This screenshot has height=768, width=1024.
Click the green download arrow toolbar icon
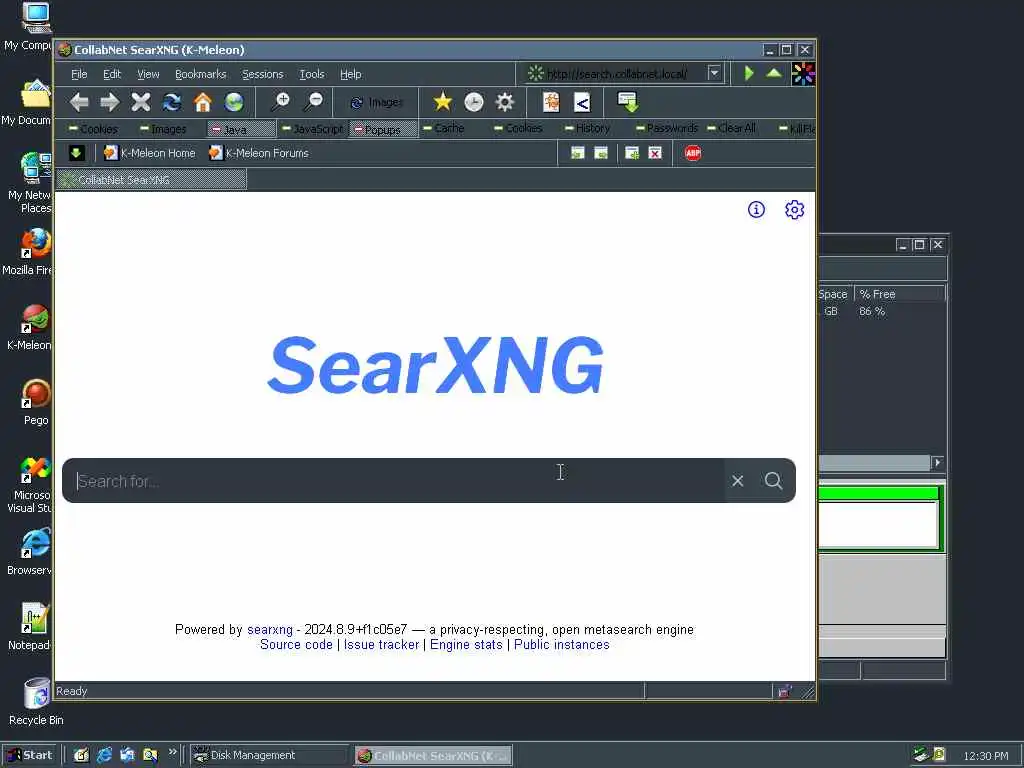[628, 102]
